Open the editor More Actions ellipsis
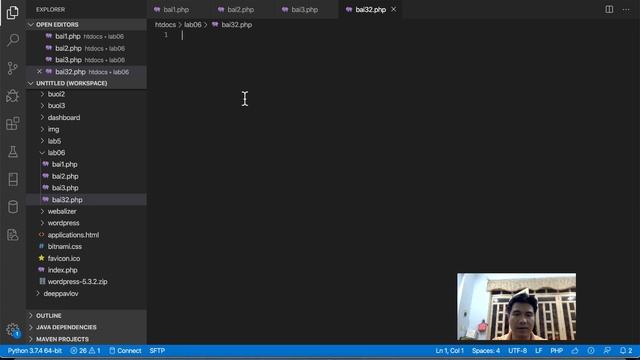Image resolution: width=640 pixels, height=360 pixels. pyautogui.click(x=626, y=9)
